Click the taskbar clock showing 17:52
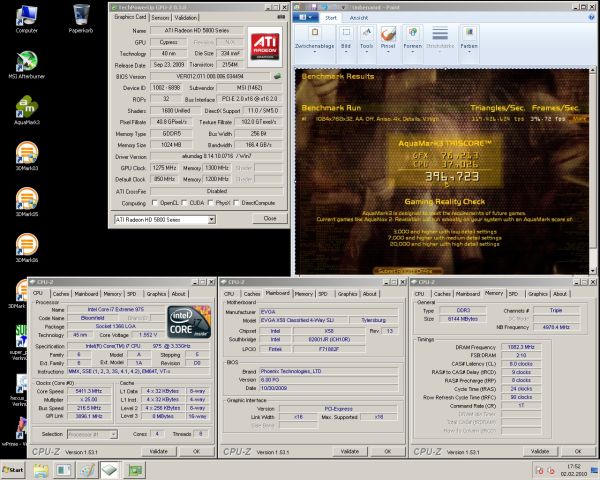The height and width of the screenshot is (480, 600). pos(575,470)
